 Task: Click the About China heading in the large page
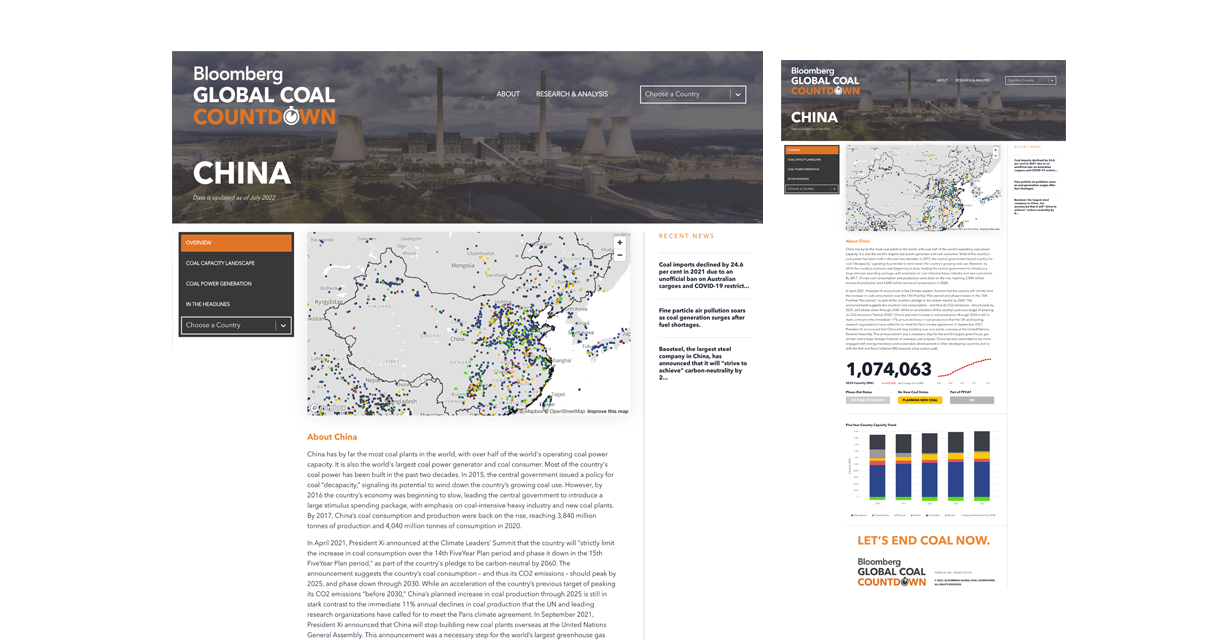tap(332, 437)
